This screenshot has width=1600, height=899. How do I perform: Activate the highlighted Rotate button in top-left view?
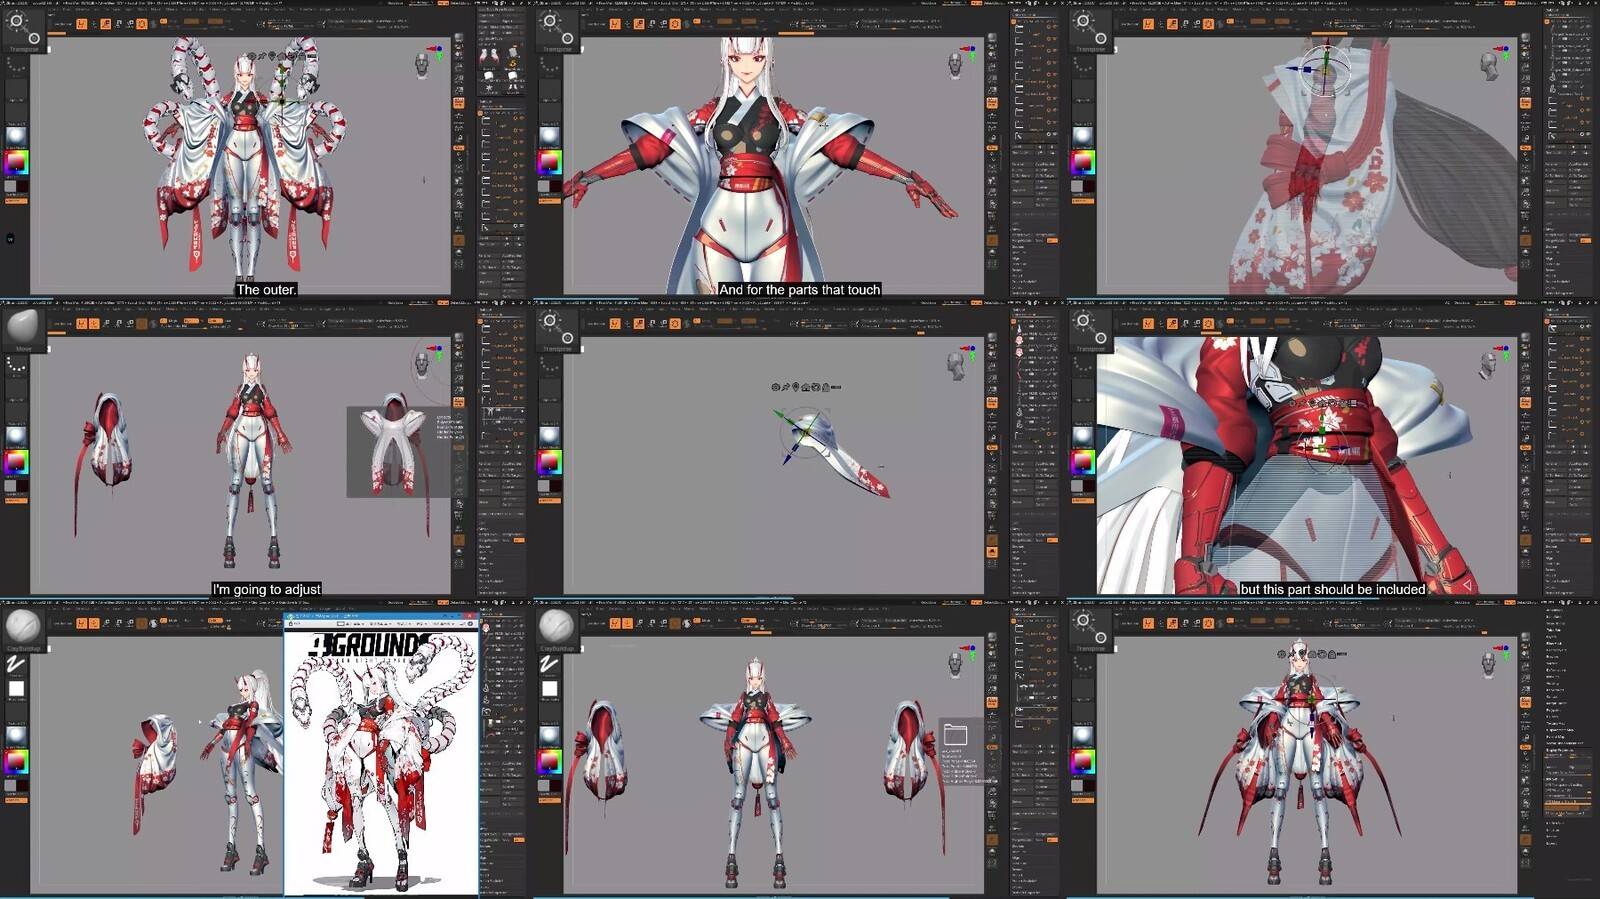click(141, 24)
